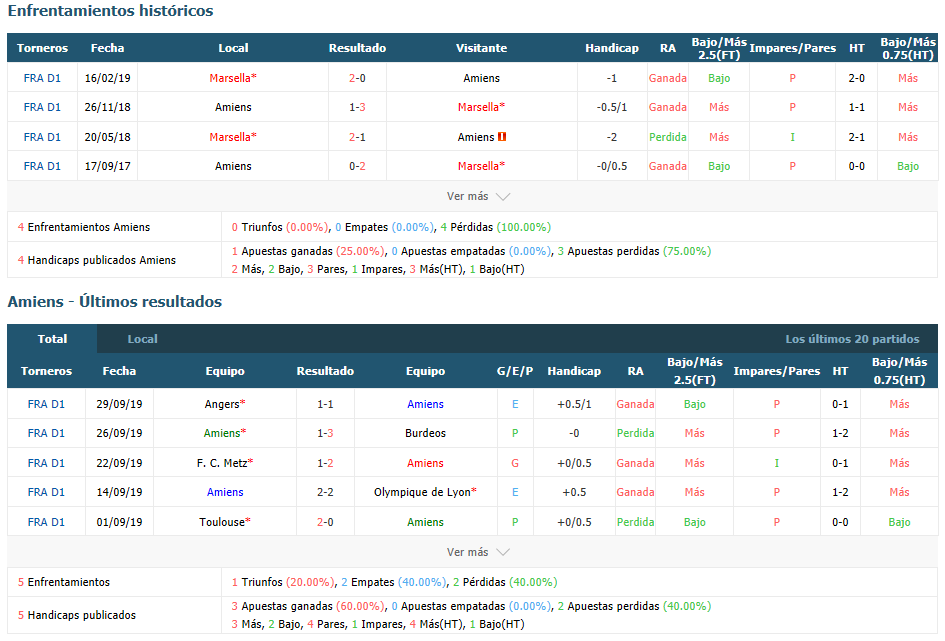
Task: Click 'Amiens - Últimos resultados' heading
Action: 115,301
